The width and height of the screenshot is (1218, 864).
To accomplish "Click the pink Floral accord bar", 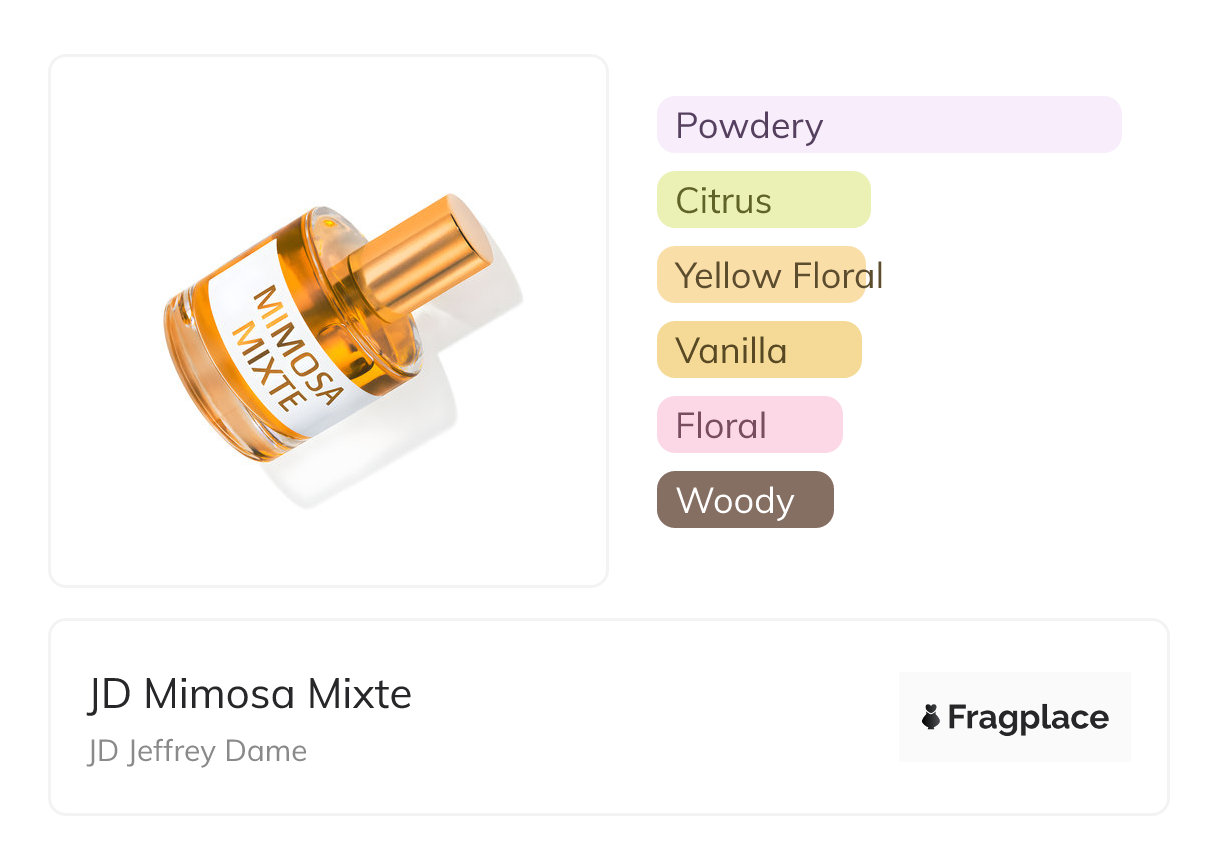I will [749, 425].
